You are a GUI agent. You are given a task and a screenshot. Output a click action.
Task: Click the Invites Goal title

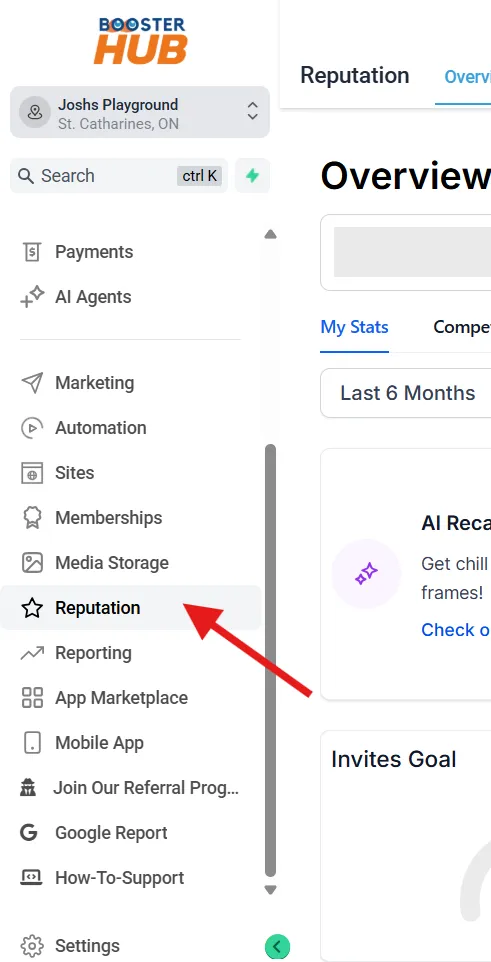(393, 760)
